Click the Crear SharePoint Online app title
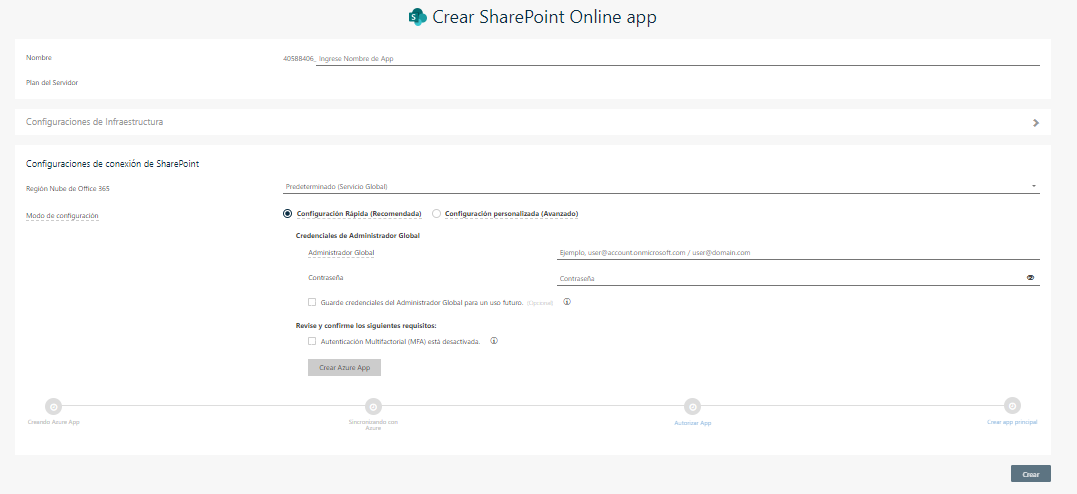This screenshot has width=1077, height=494. (x=544, y=17)
